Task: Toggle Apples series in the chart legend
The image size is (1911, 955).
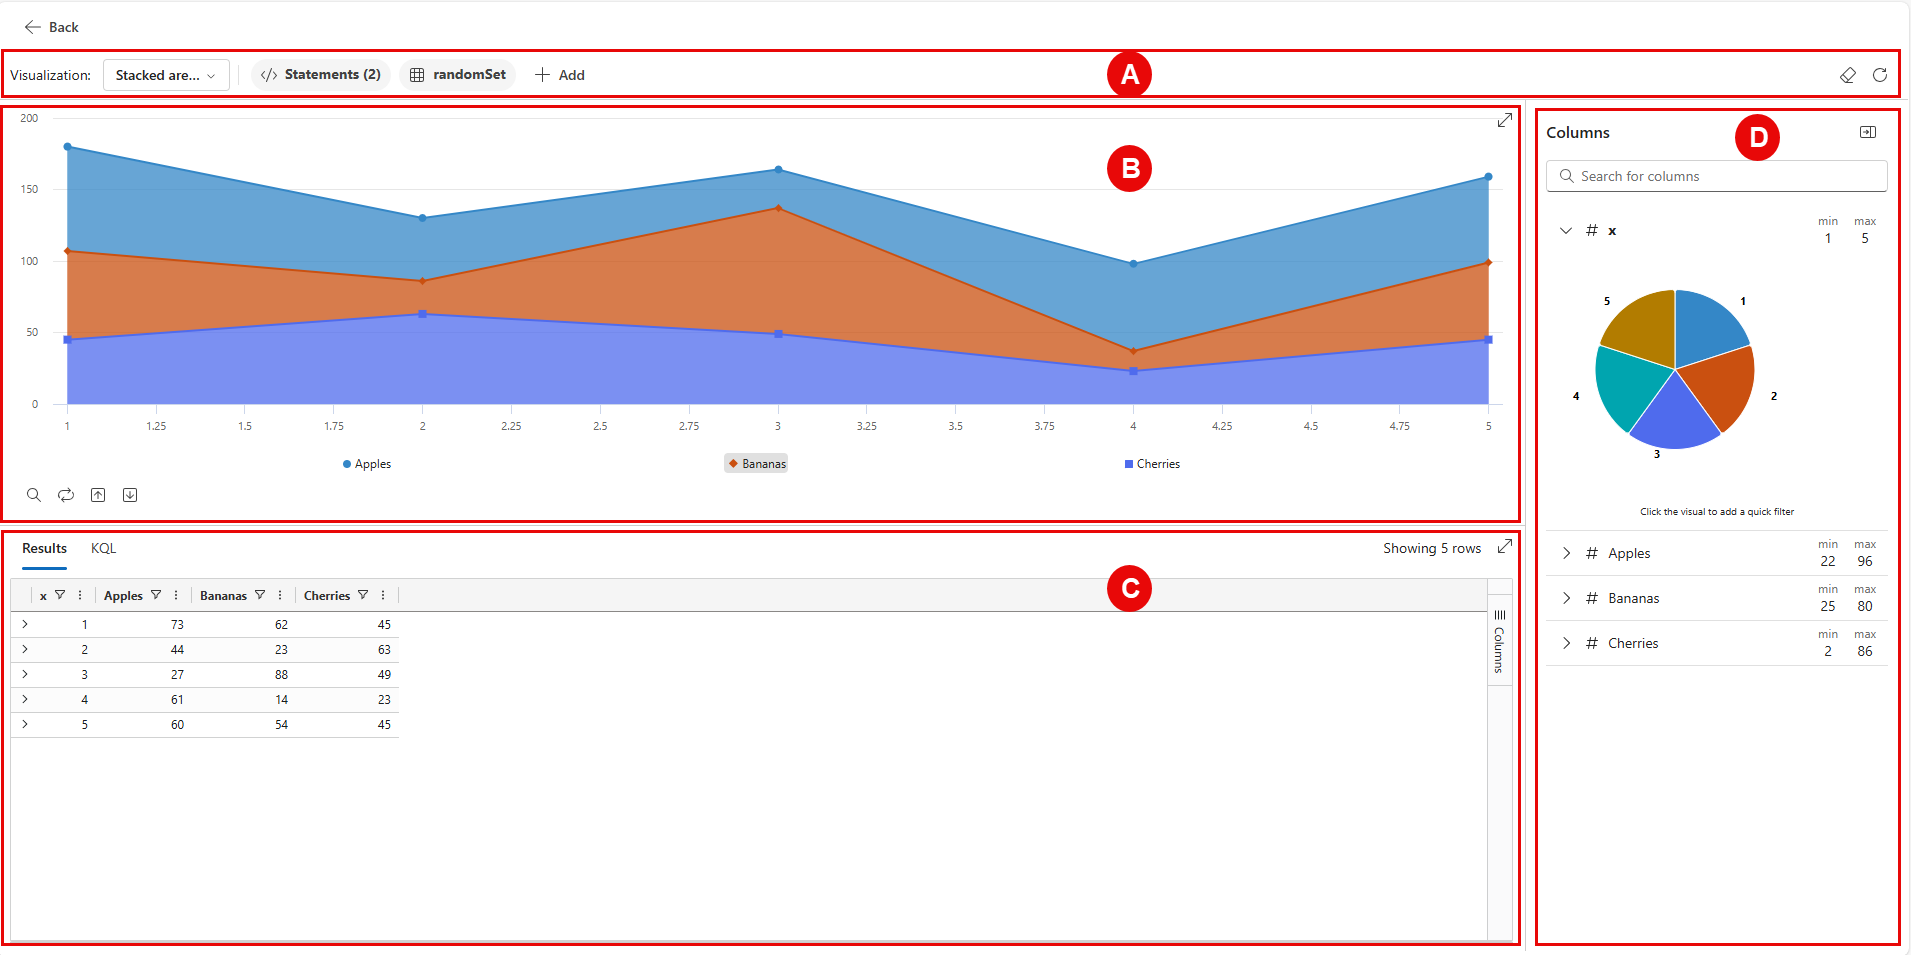Action: coord(367,464)
